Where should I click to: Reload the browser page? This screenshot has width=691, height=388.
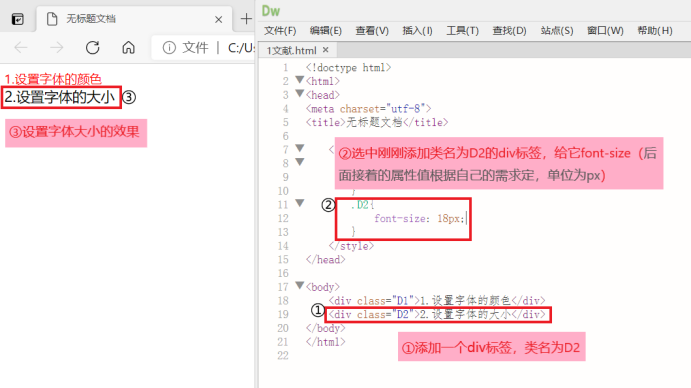coord(93,48)
